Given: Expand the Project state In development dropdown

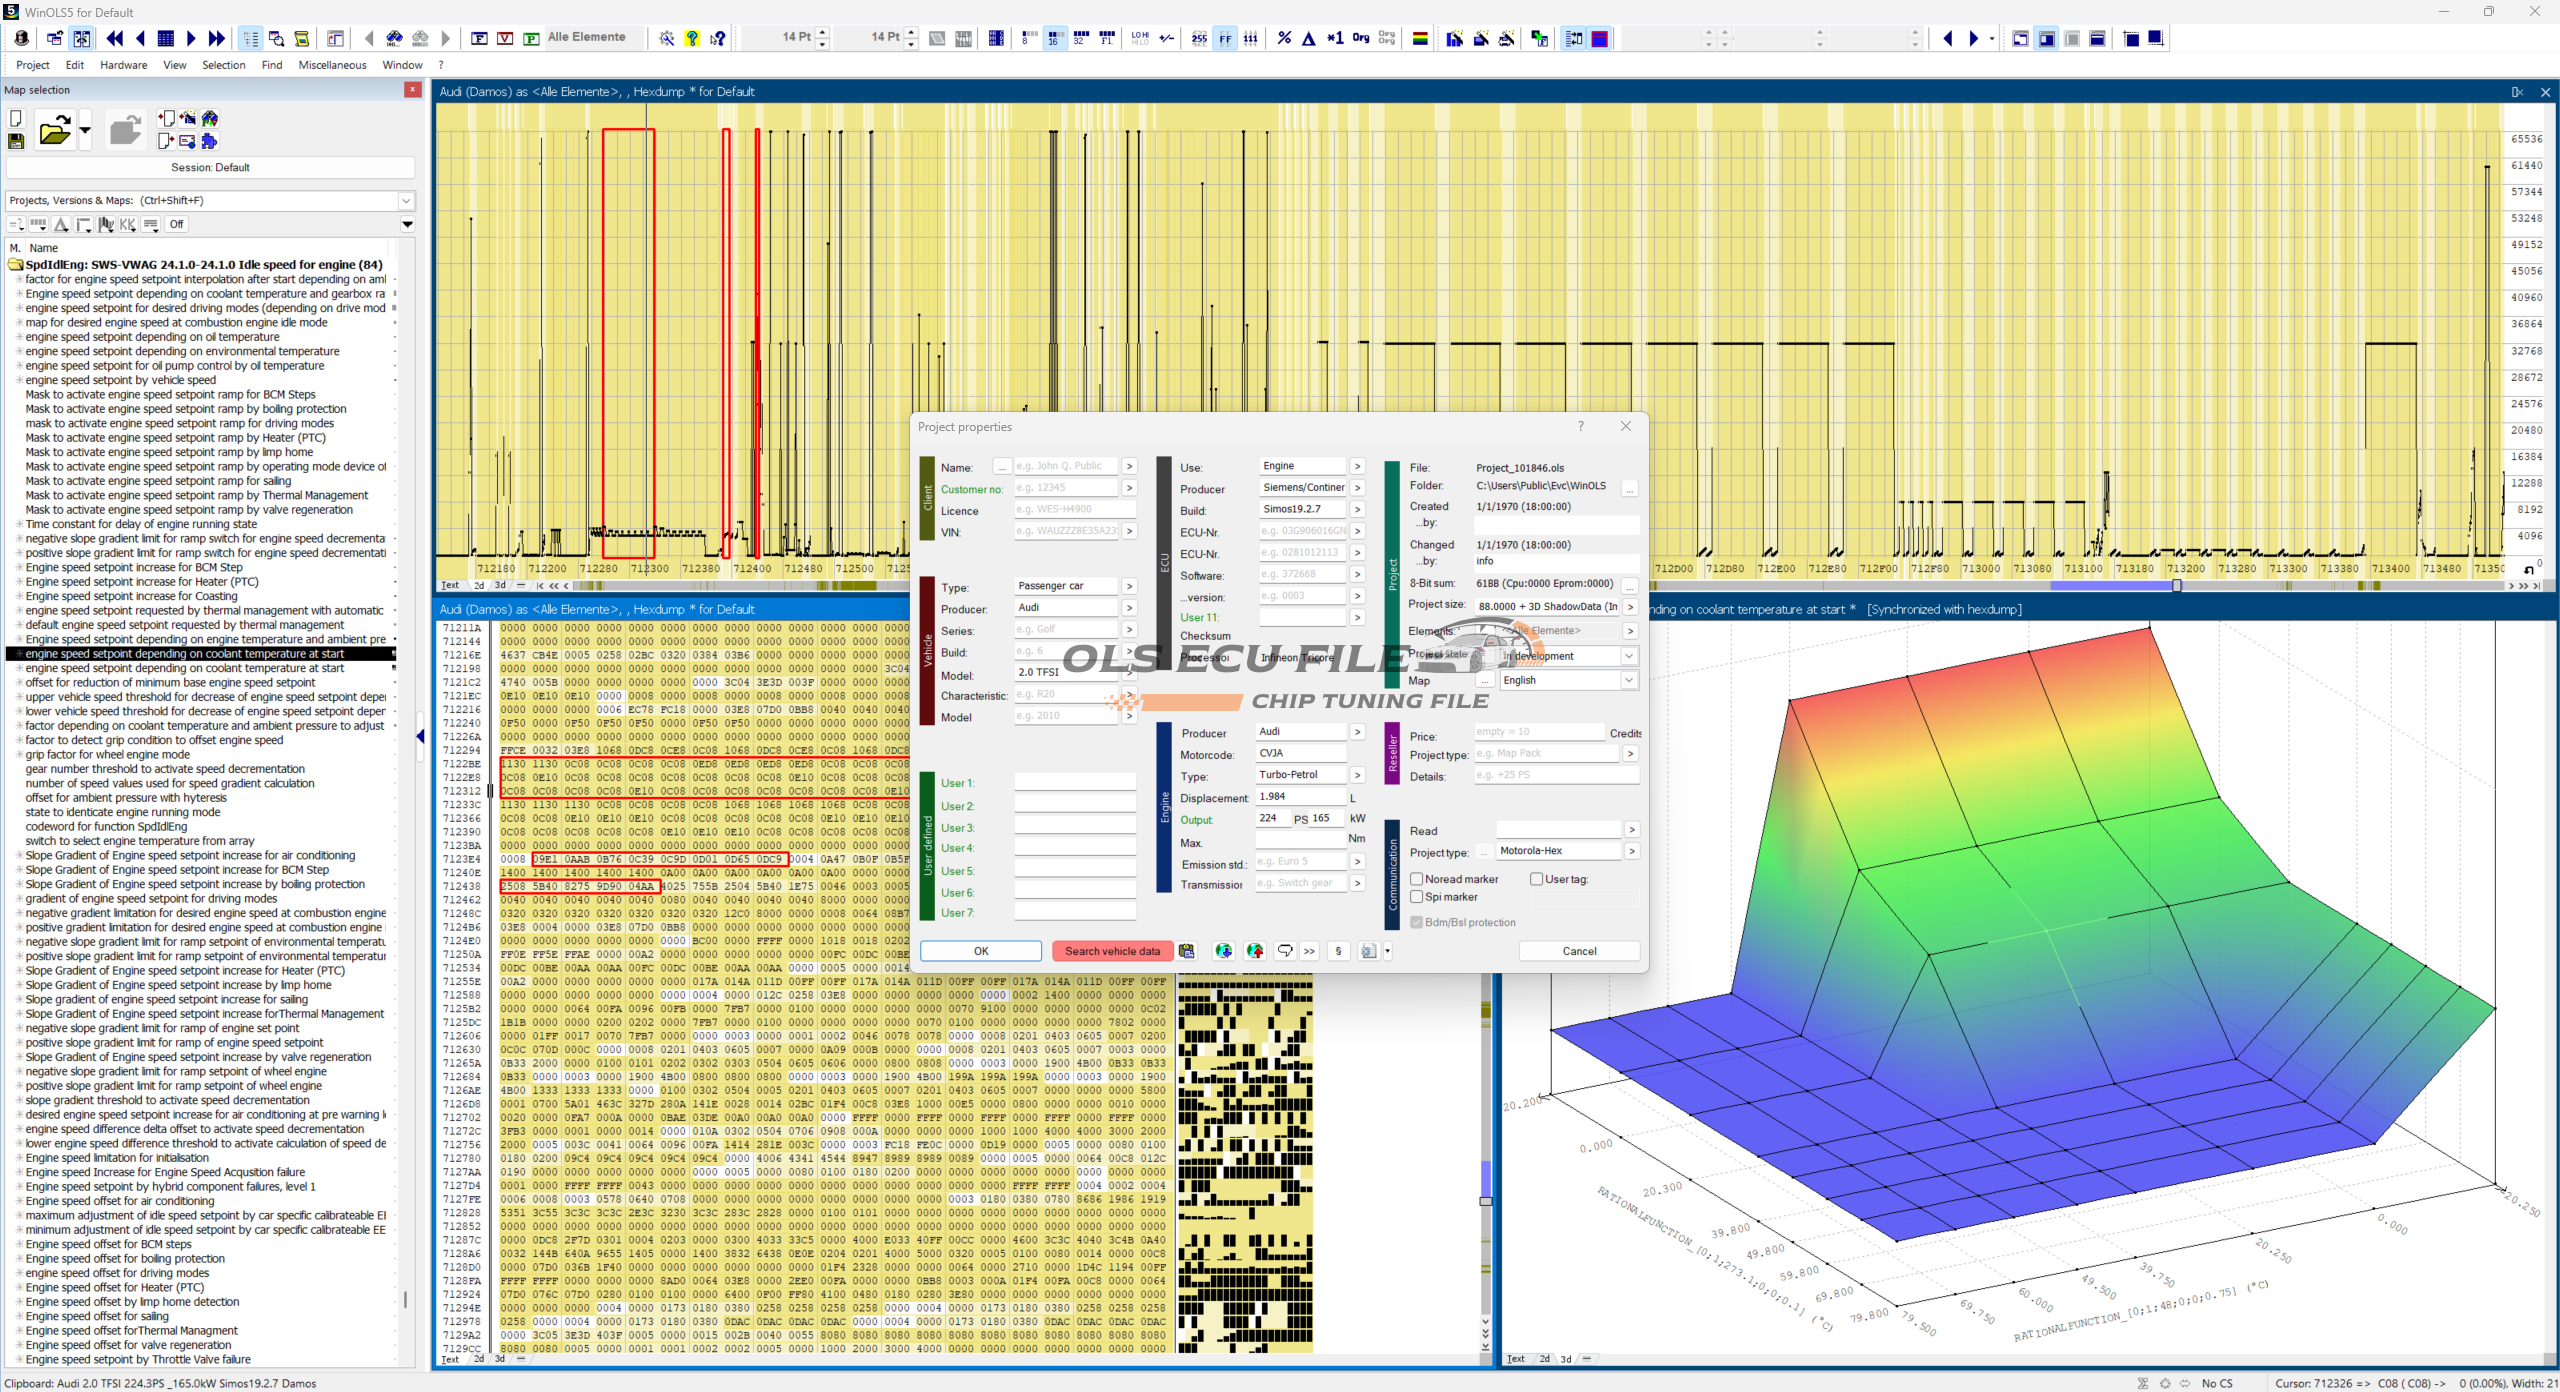Looking at the screenshot, I should coord(1628,656).
